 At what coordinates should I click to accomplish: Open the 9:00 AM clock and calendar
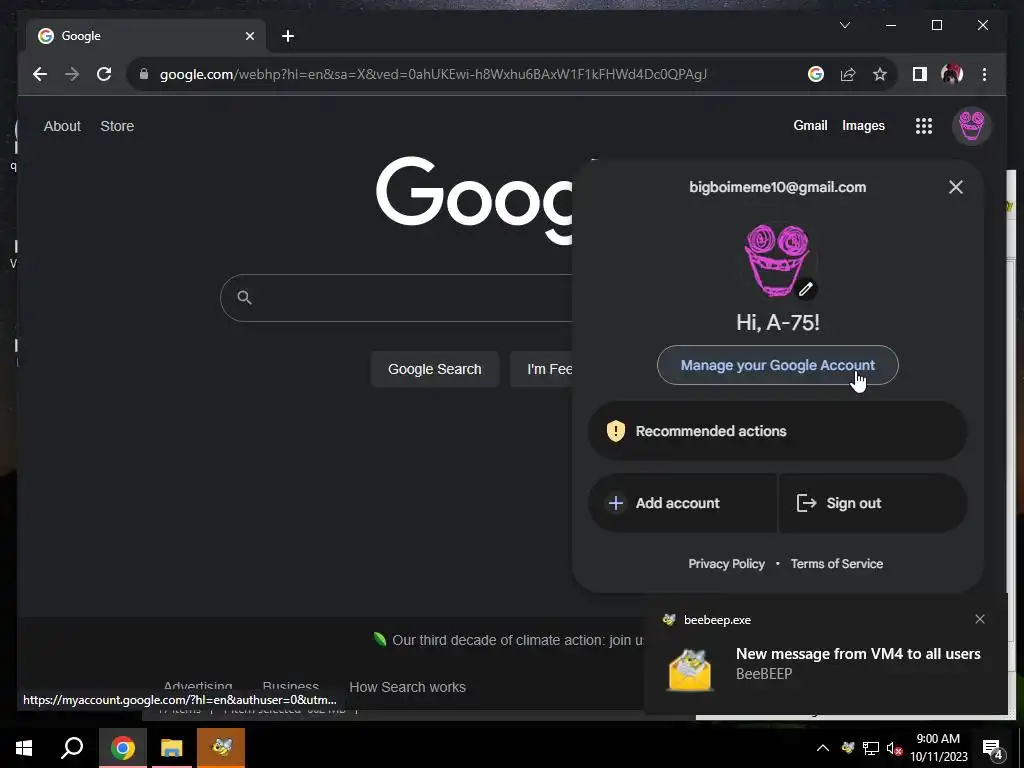(x=938, y=748)
